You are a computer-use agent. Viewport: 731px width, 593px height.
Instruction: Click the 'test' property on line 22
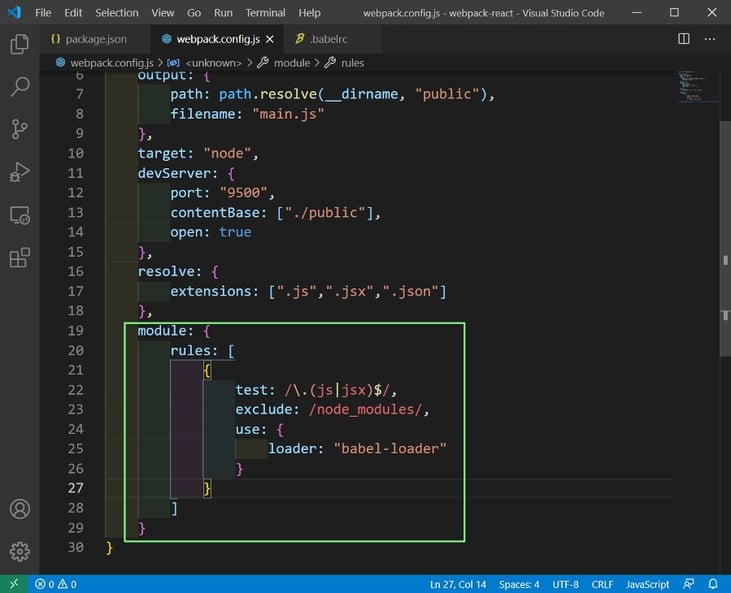[x=252, y=390]
